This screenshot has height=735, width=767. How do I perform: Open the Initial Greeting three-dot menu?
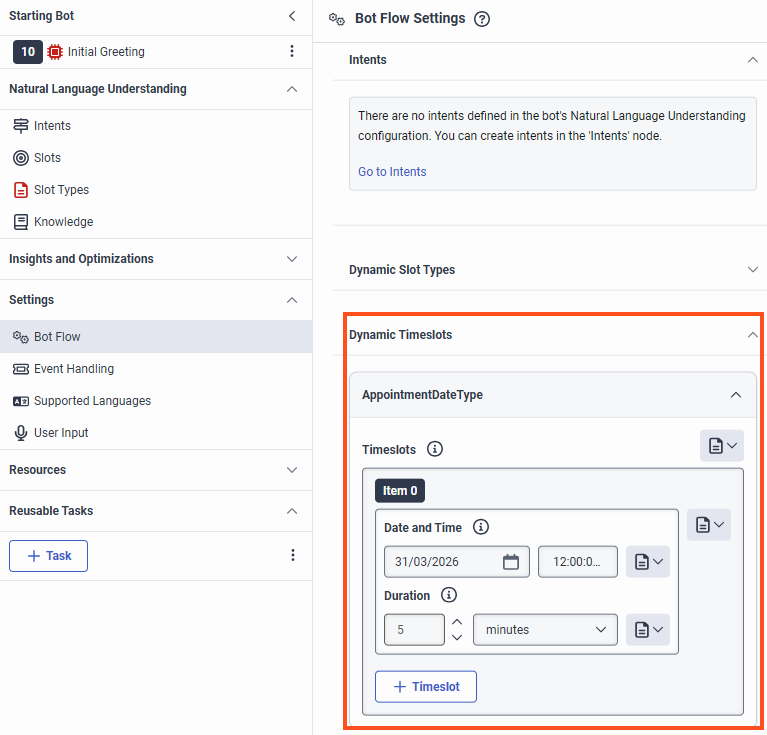click(292, 51)
